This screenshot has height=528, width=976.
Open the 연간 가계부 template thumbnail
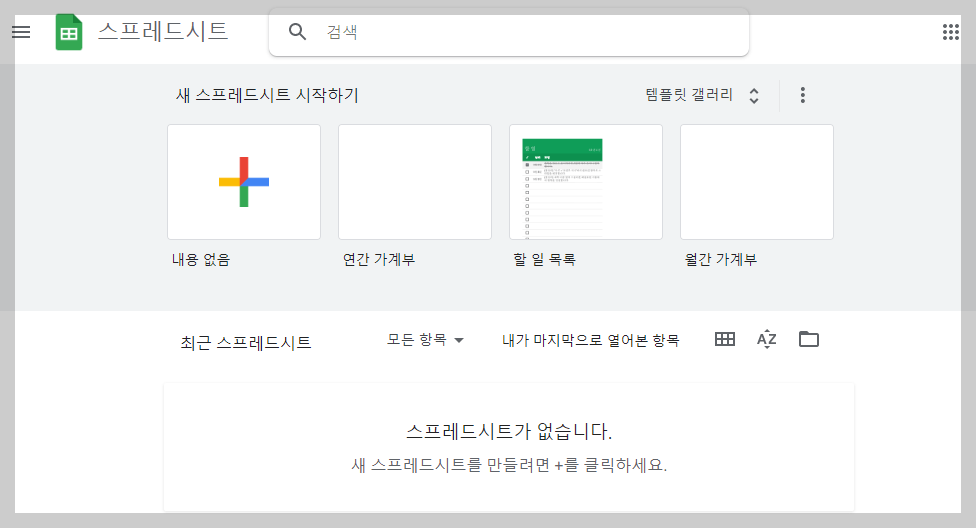[x=415, y=182]
